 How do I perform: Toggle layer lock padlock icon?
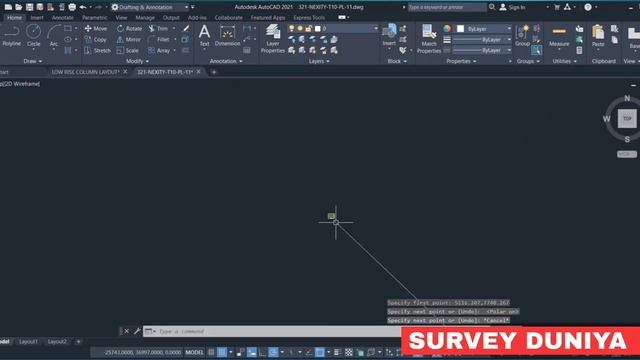[x=309, y=29]
